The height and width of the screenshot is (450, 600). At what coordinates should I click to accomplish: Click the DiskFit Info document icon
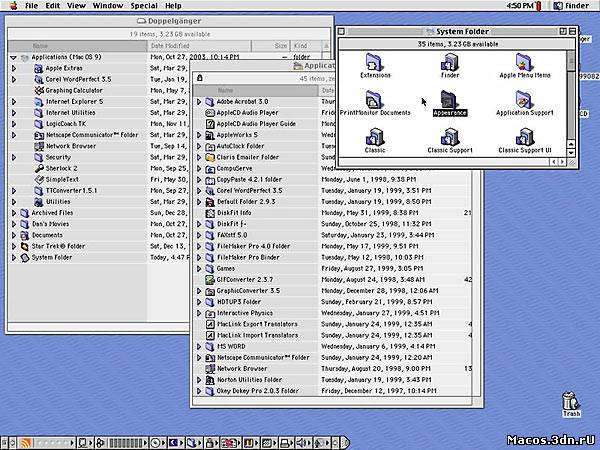[x=210, y=213]
